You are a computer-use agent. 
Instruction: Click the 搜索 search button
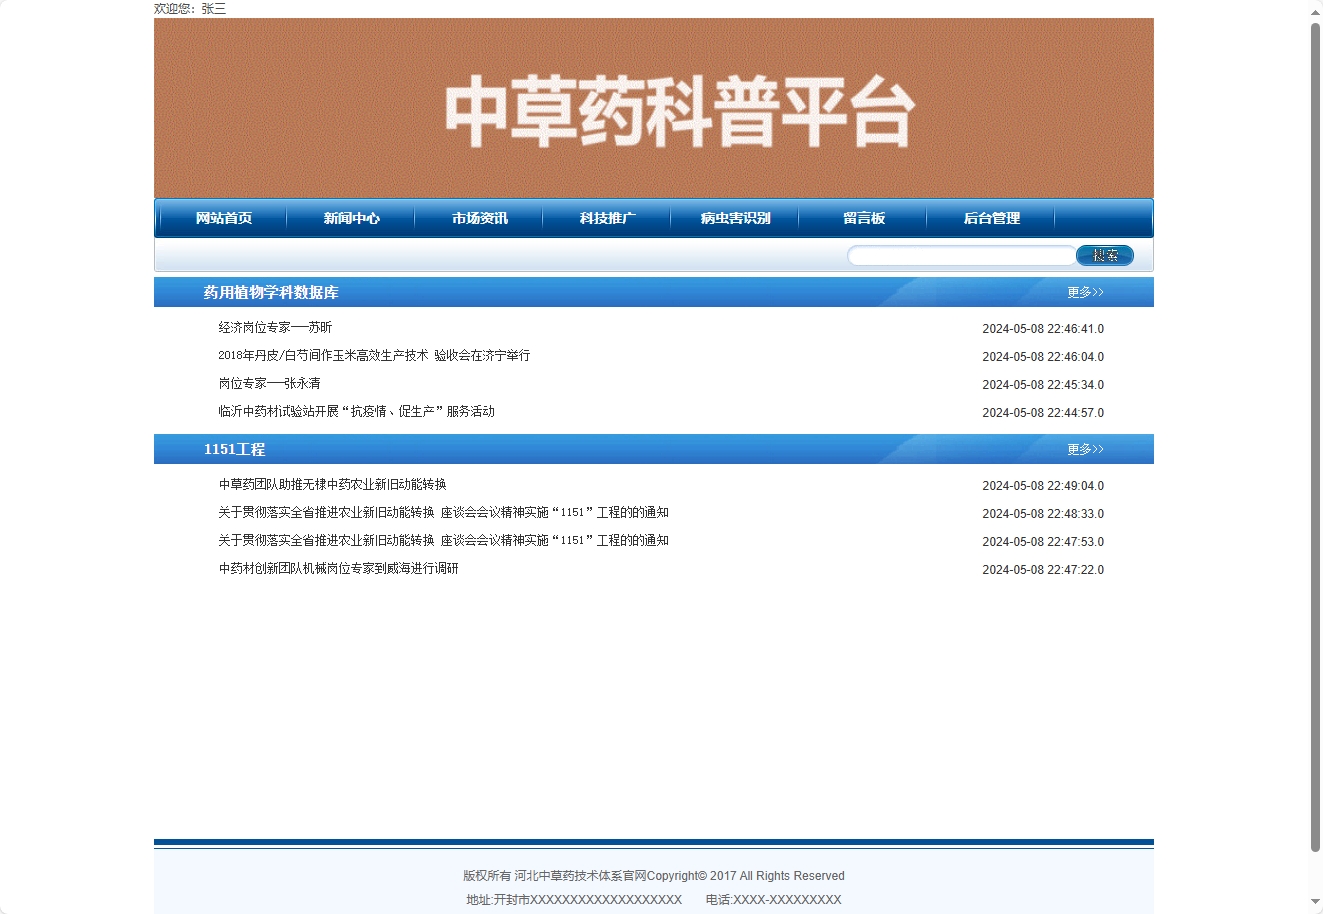point(1105,255)
